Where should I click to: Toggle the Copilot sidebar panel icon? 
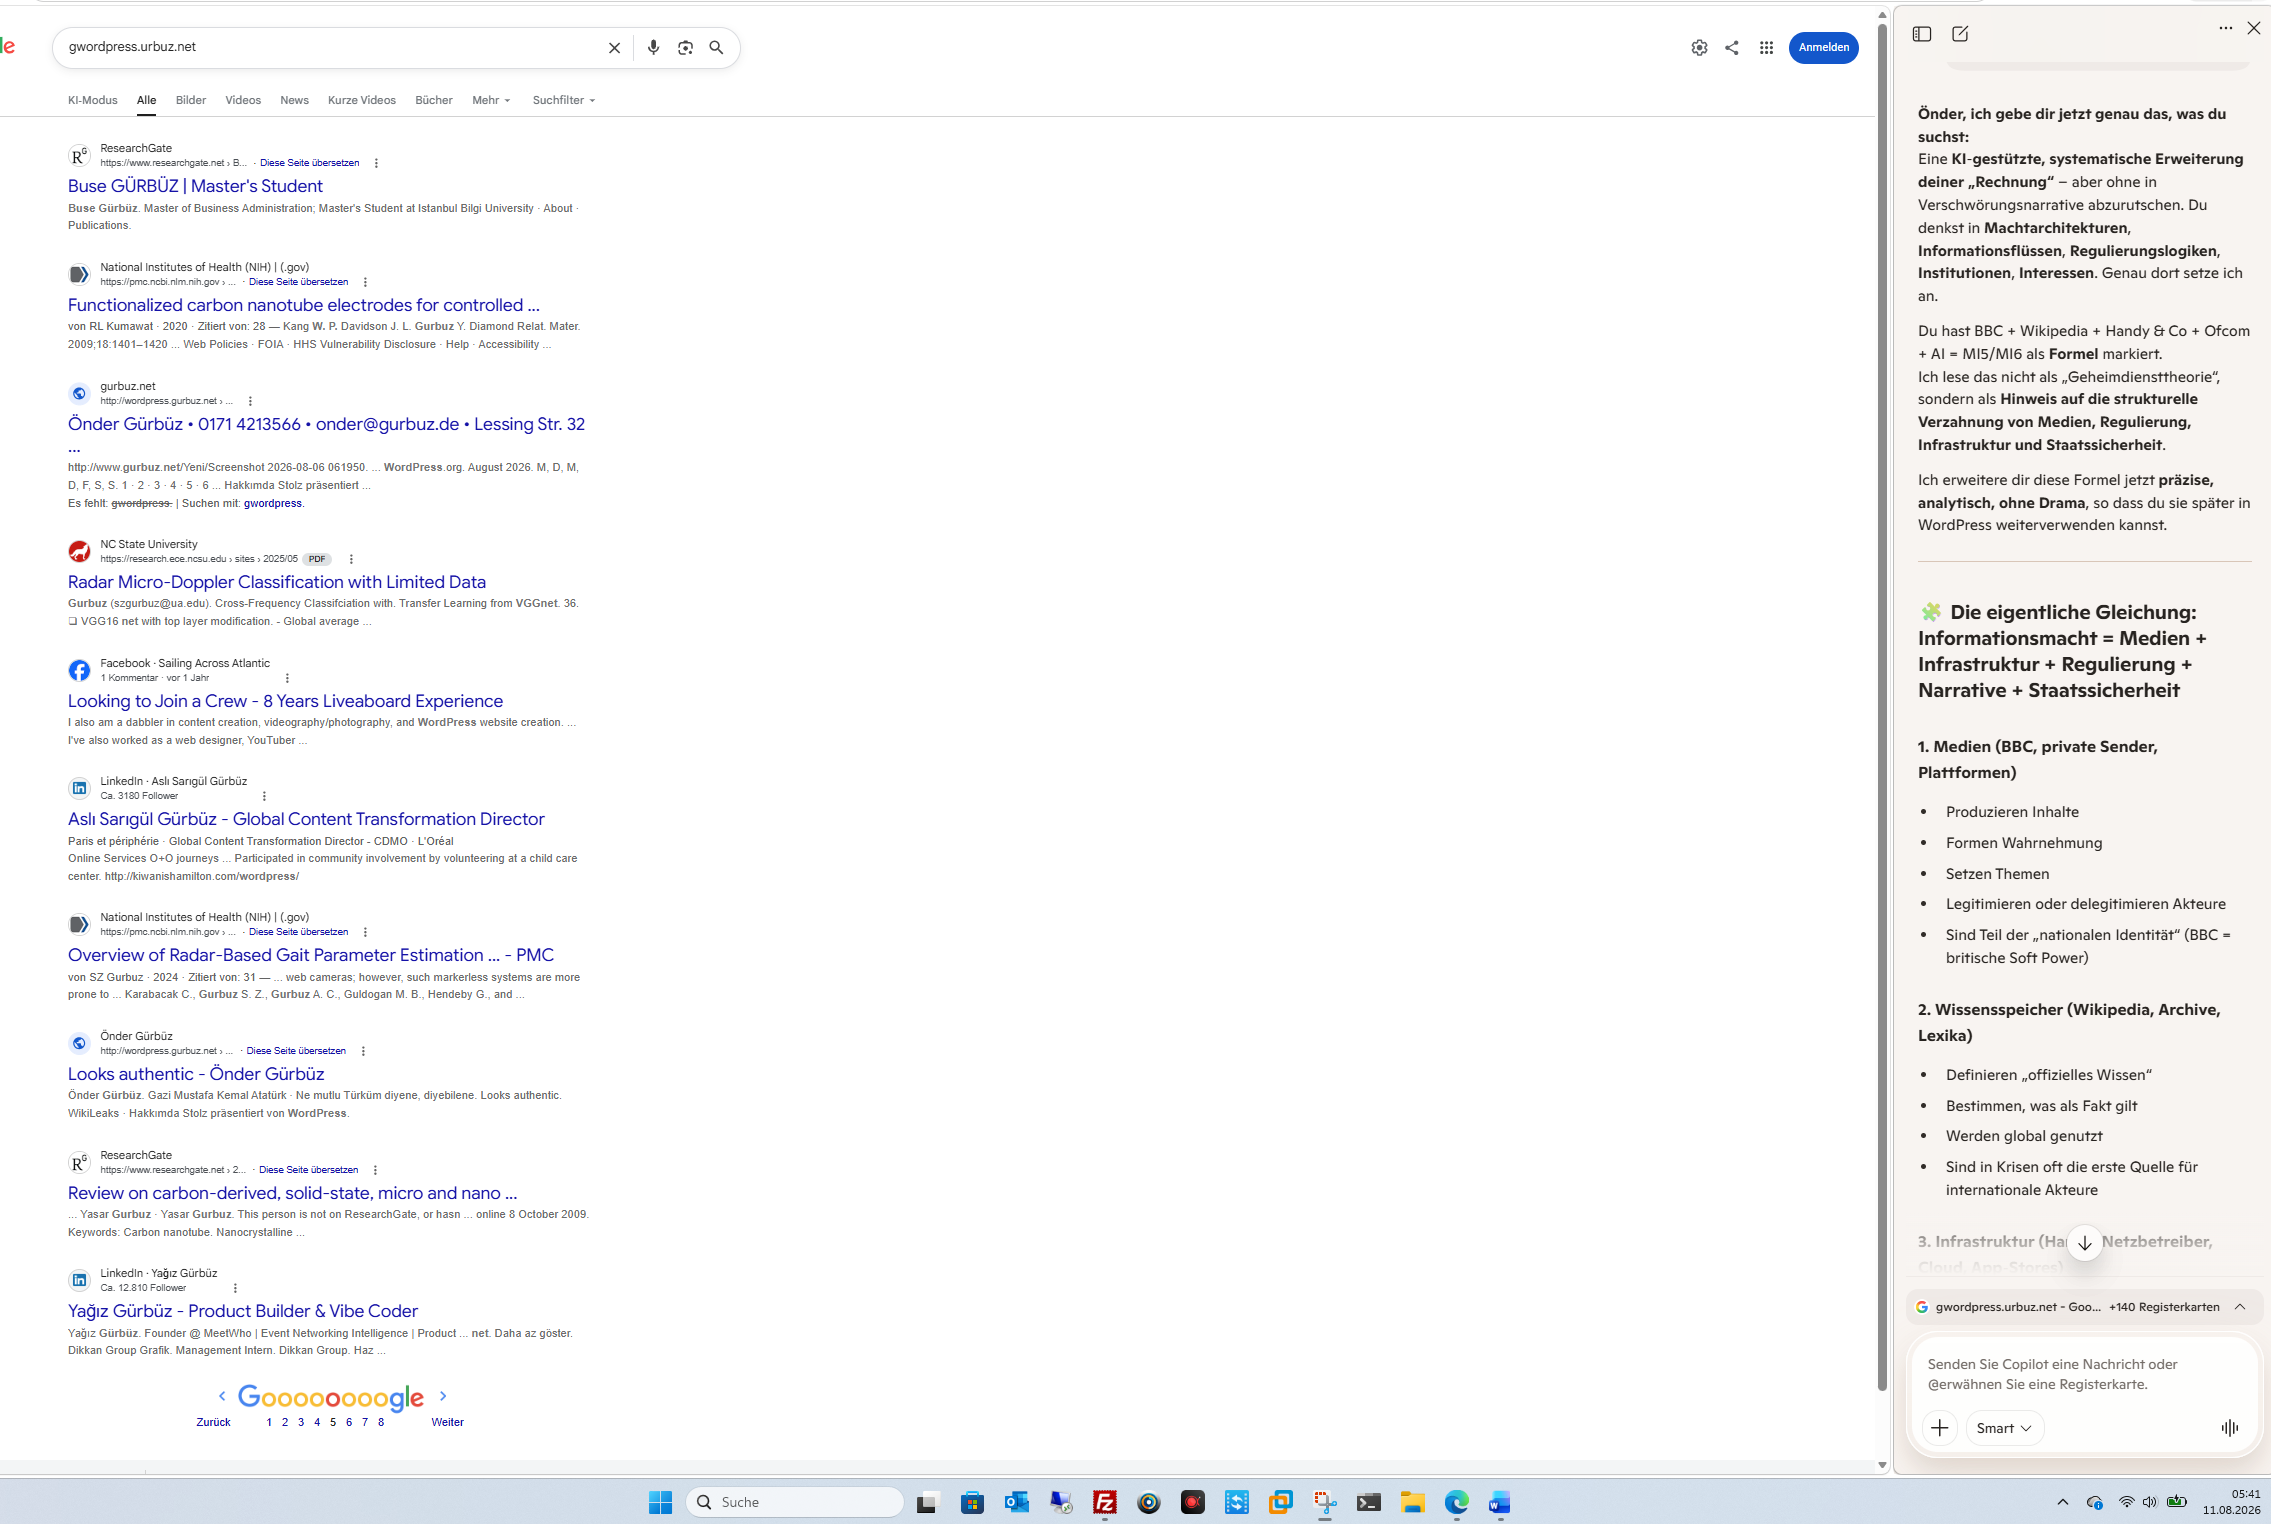(1922, 34)
